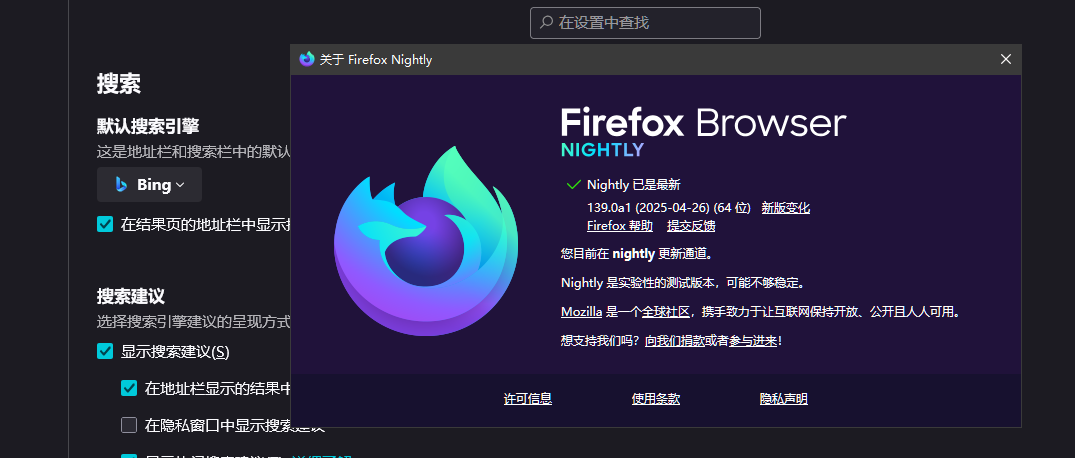The height and width of the screenshot is (458, 1075).
Task: Focus the 在设置中查找 search field
Action: coord(645,23)
